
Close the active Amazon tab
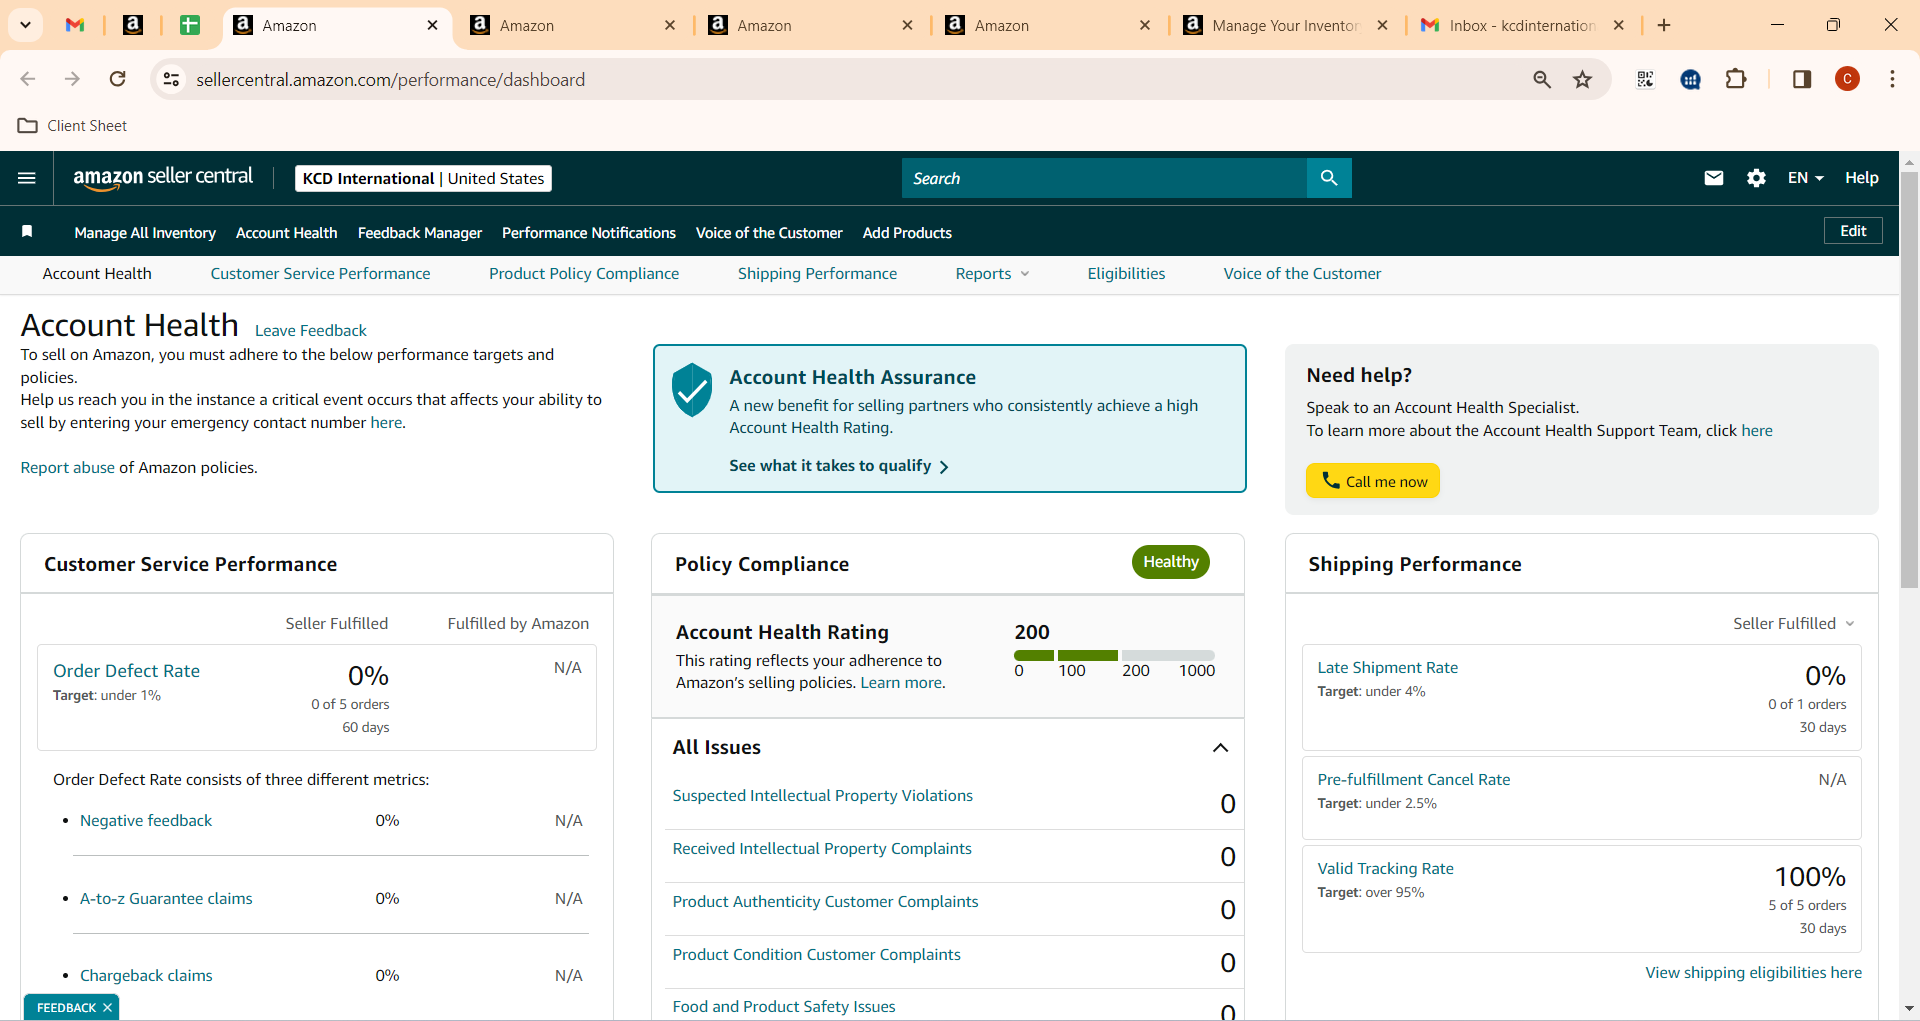coord(433,25)
